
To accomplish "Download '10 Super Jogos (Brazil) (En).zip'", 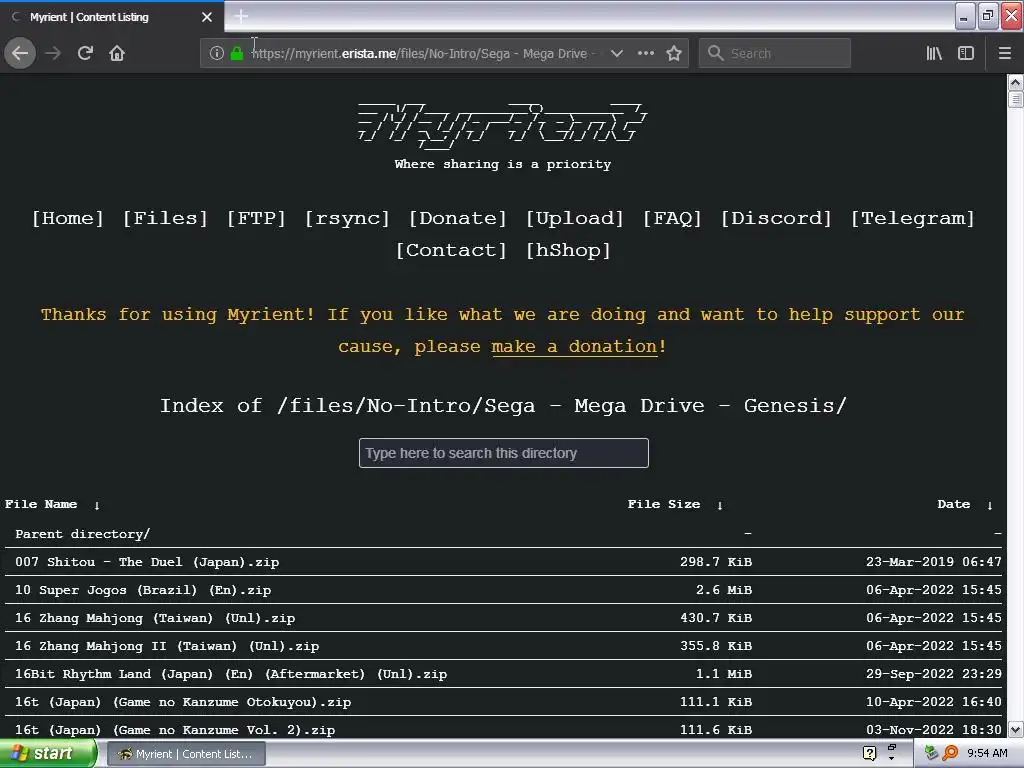I will click(143, 590).
